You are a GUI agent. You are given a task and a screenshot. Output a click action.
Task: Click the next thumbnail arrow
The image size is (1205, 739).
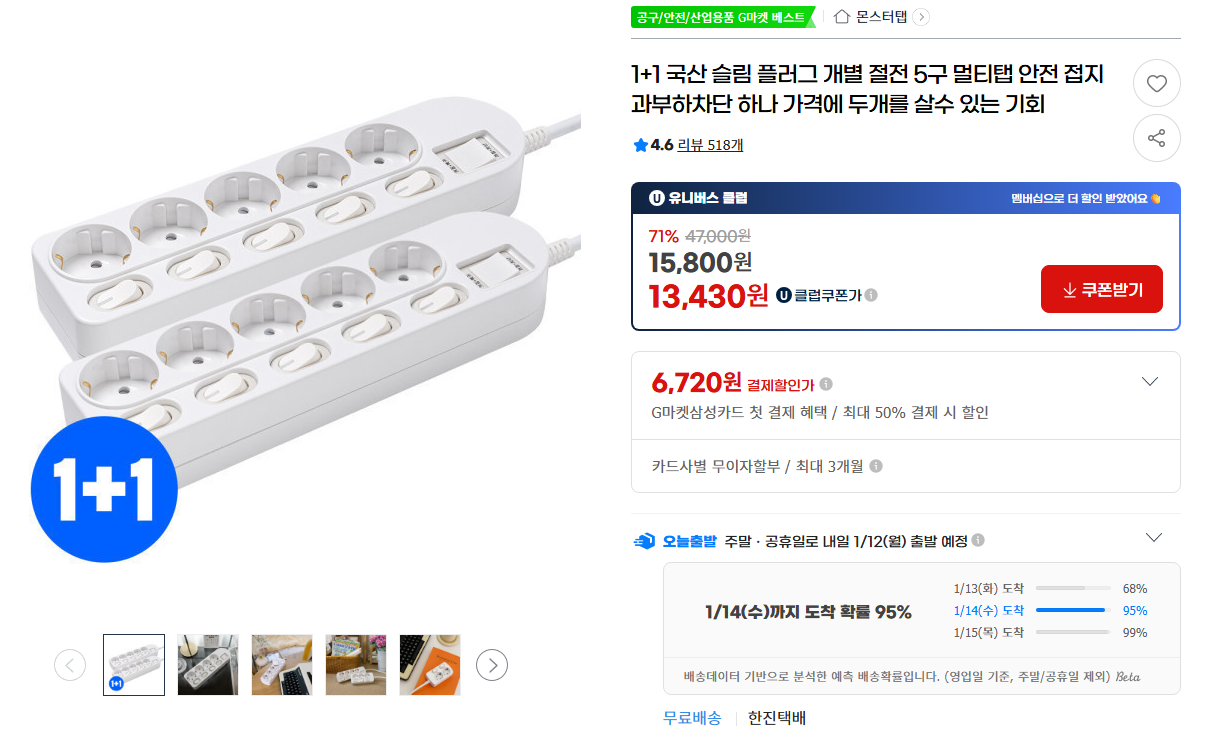tap(491, 664)
